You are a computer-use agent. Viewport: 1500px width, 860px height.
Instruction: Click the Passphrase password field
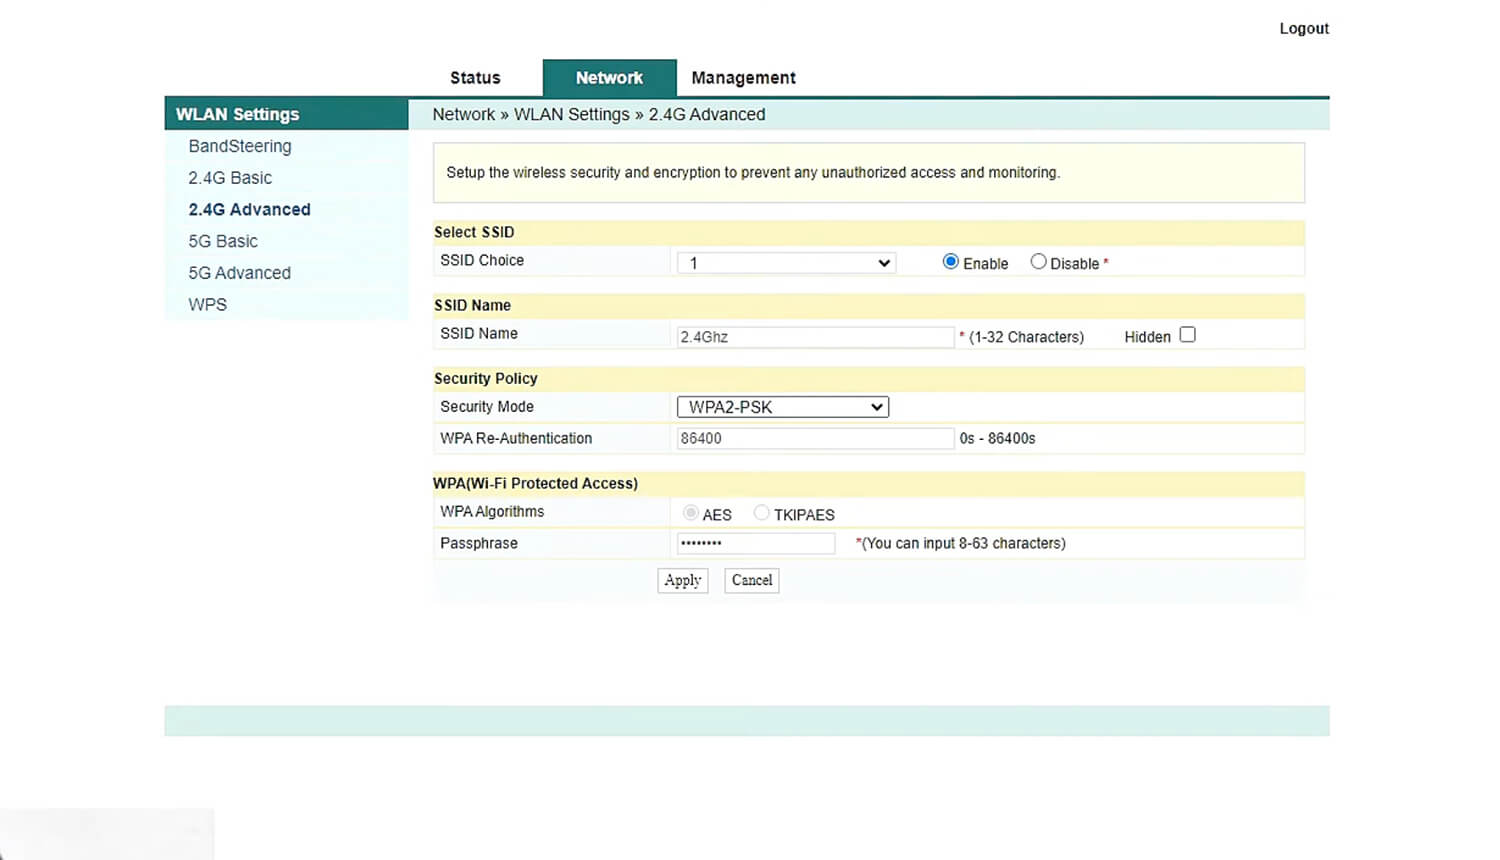coord(756,543)
